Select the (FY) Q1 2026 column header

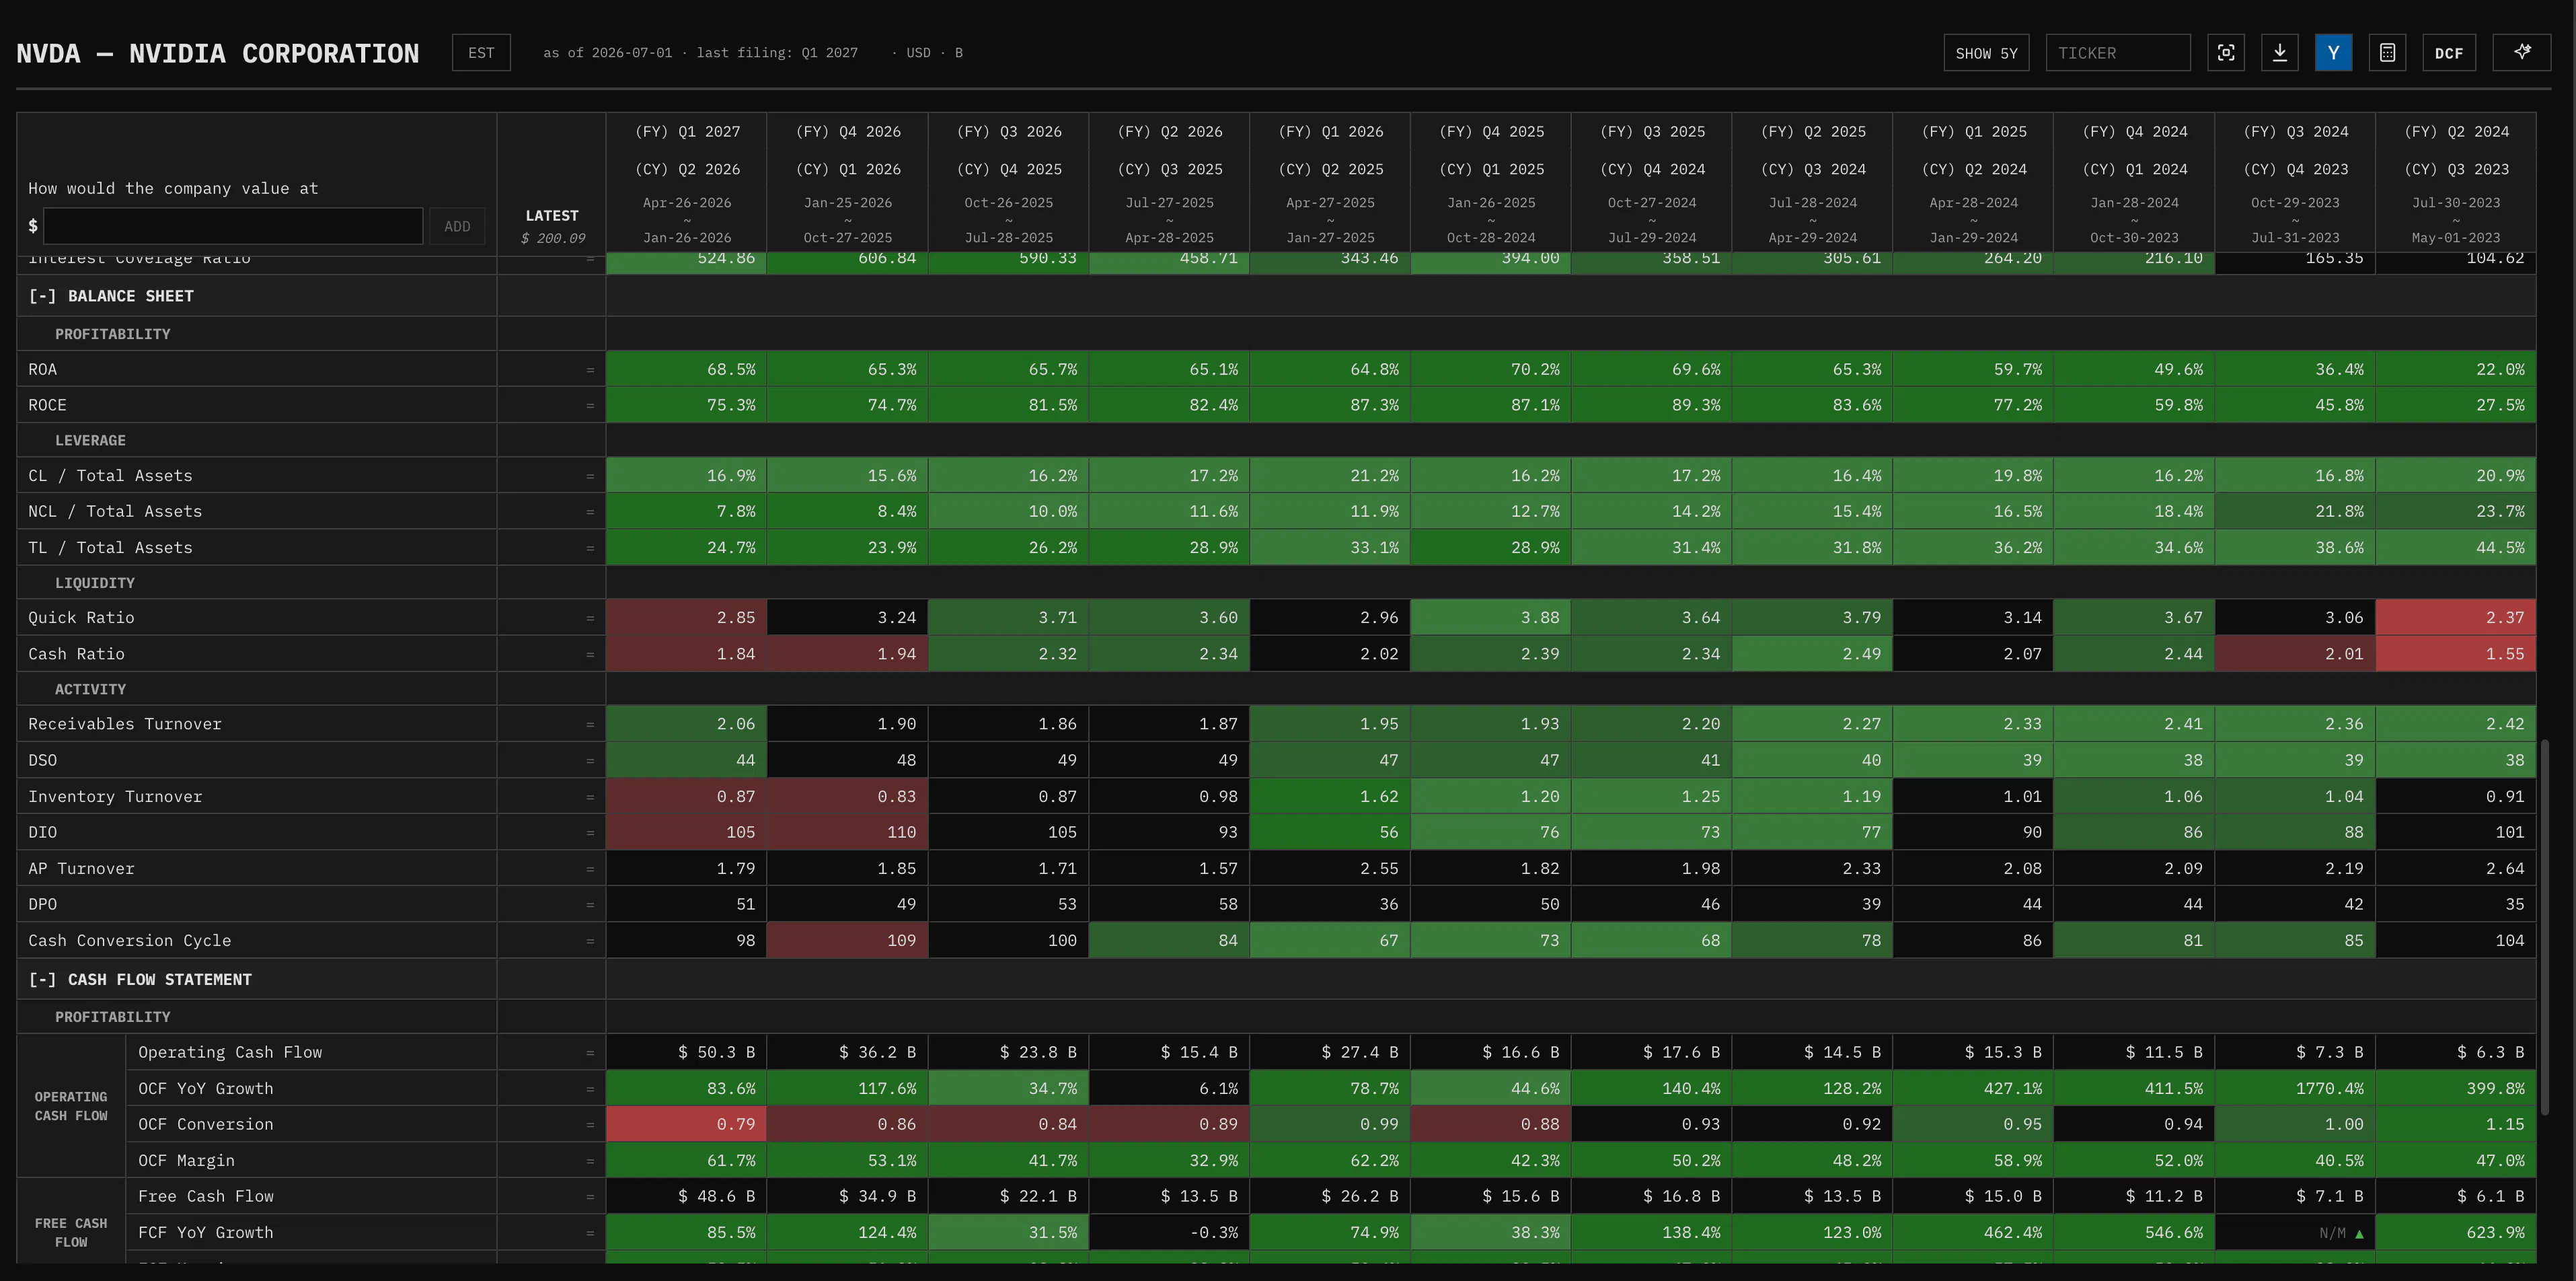1330,184
